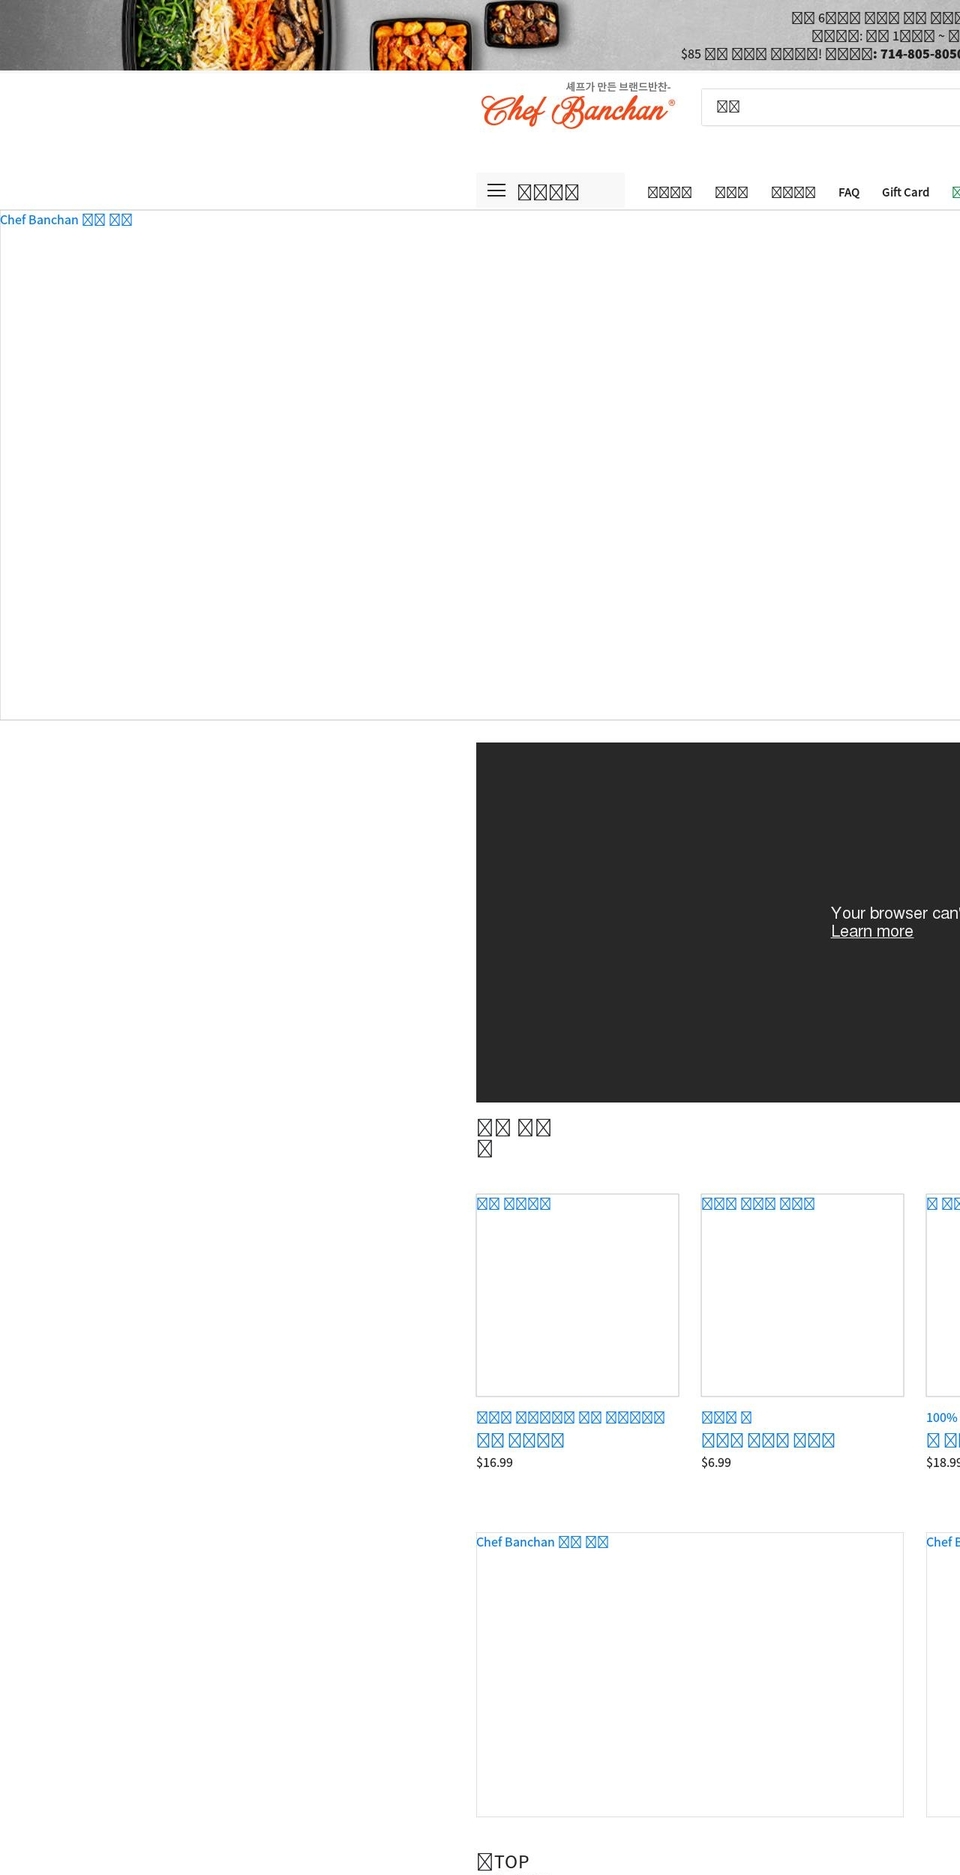Click the $16.99 price text

point(494,1462)
